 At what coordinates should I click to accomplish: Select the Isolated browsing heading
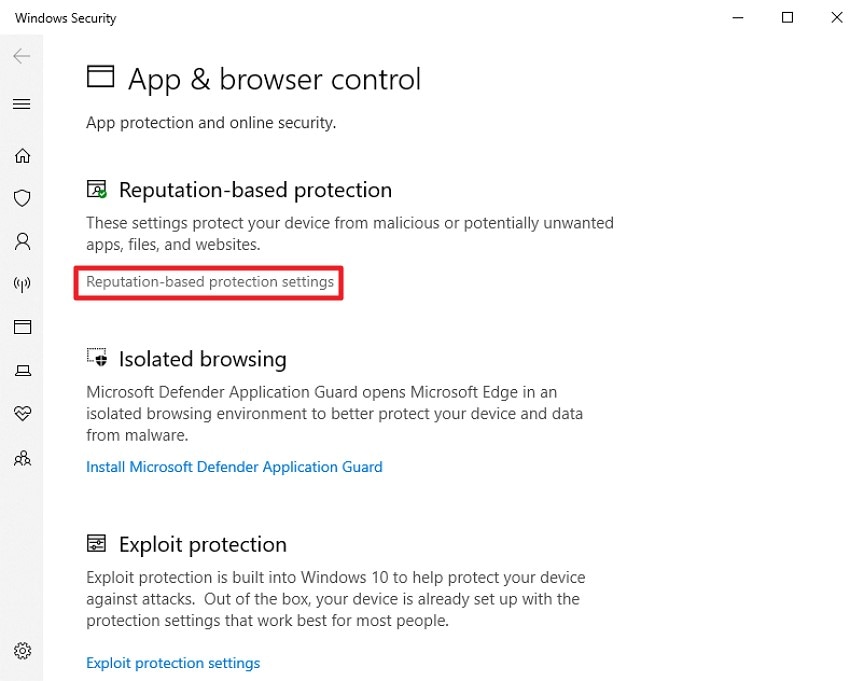click(202, 358)
